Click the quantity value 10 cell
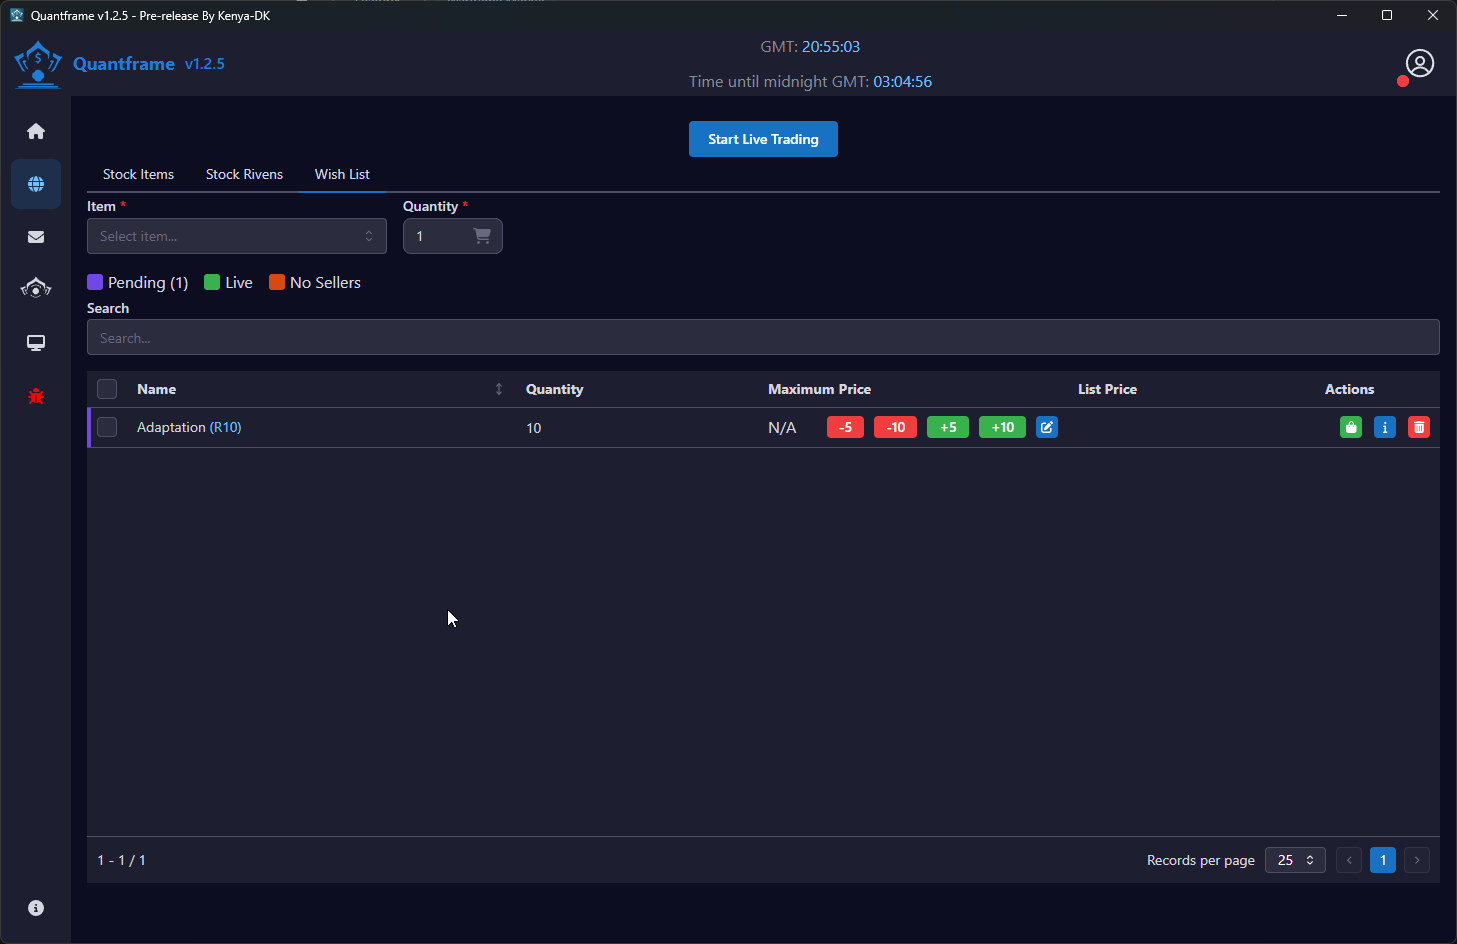The width and height of the screenshot is (1457, 944). tap(534, 428)
